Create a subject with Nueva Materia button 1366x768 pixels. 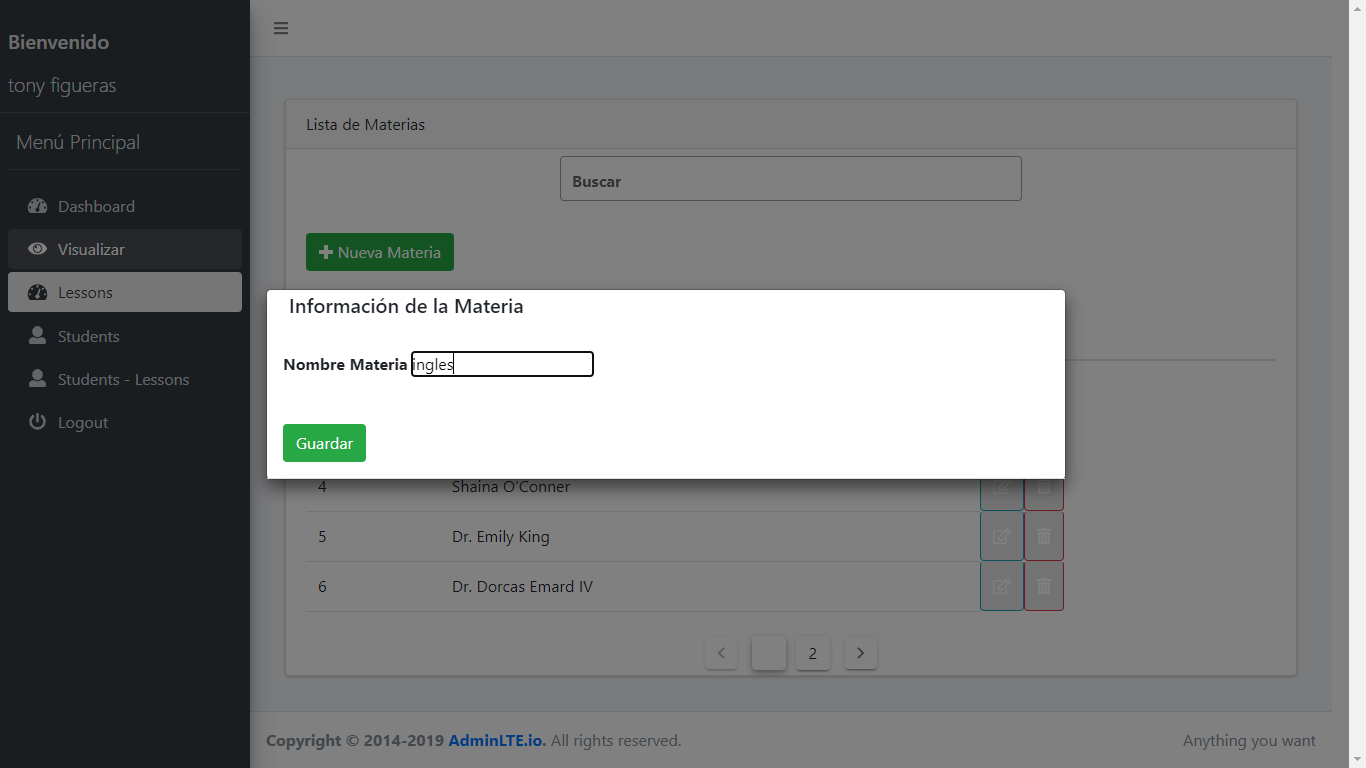point(380,252)
